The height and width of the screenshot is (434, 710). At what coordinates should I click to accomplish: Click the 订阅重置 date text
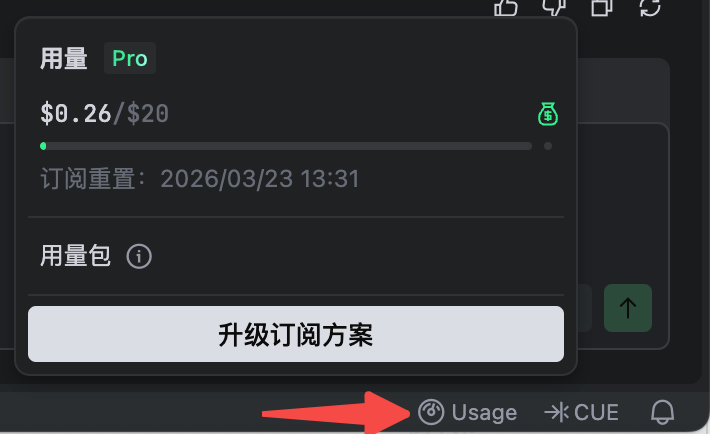(200, 178)
